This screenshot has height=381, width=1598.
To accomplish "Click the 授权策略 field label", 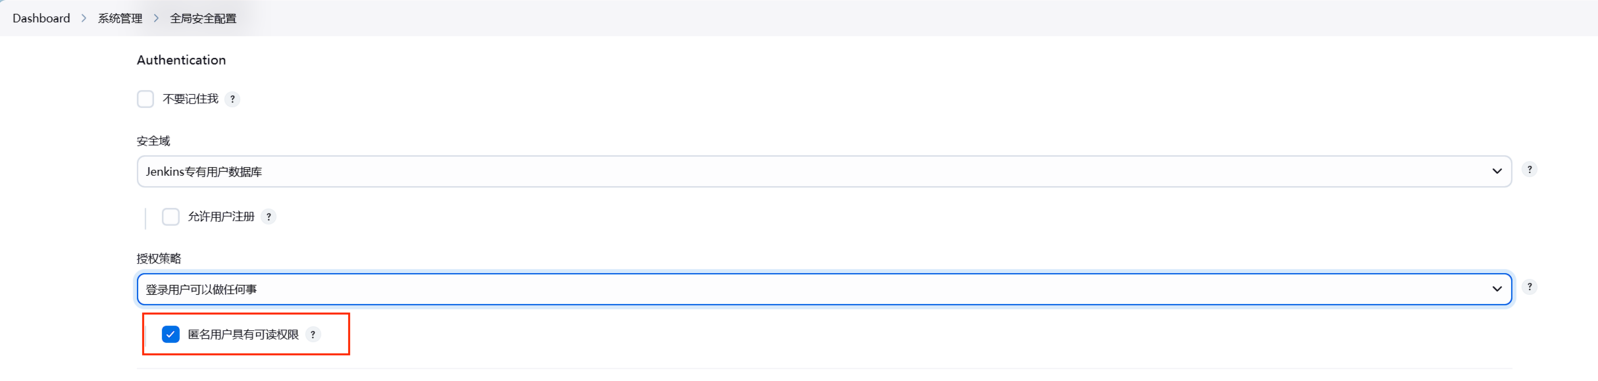I will point(159,258).
